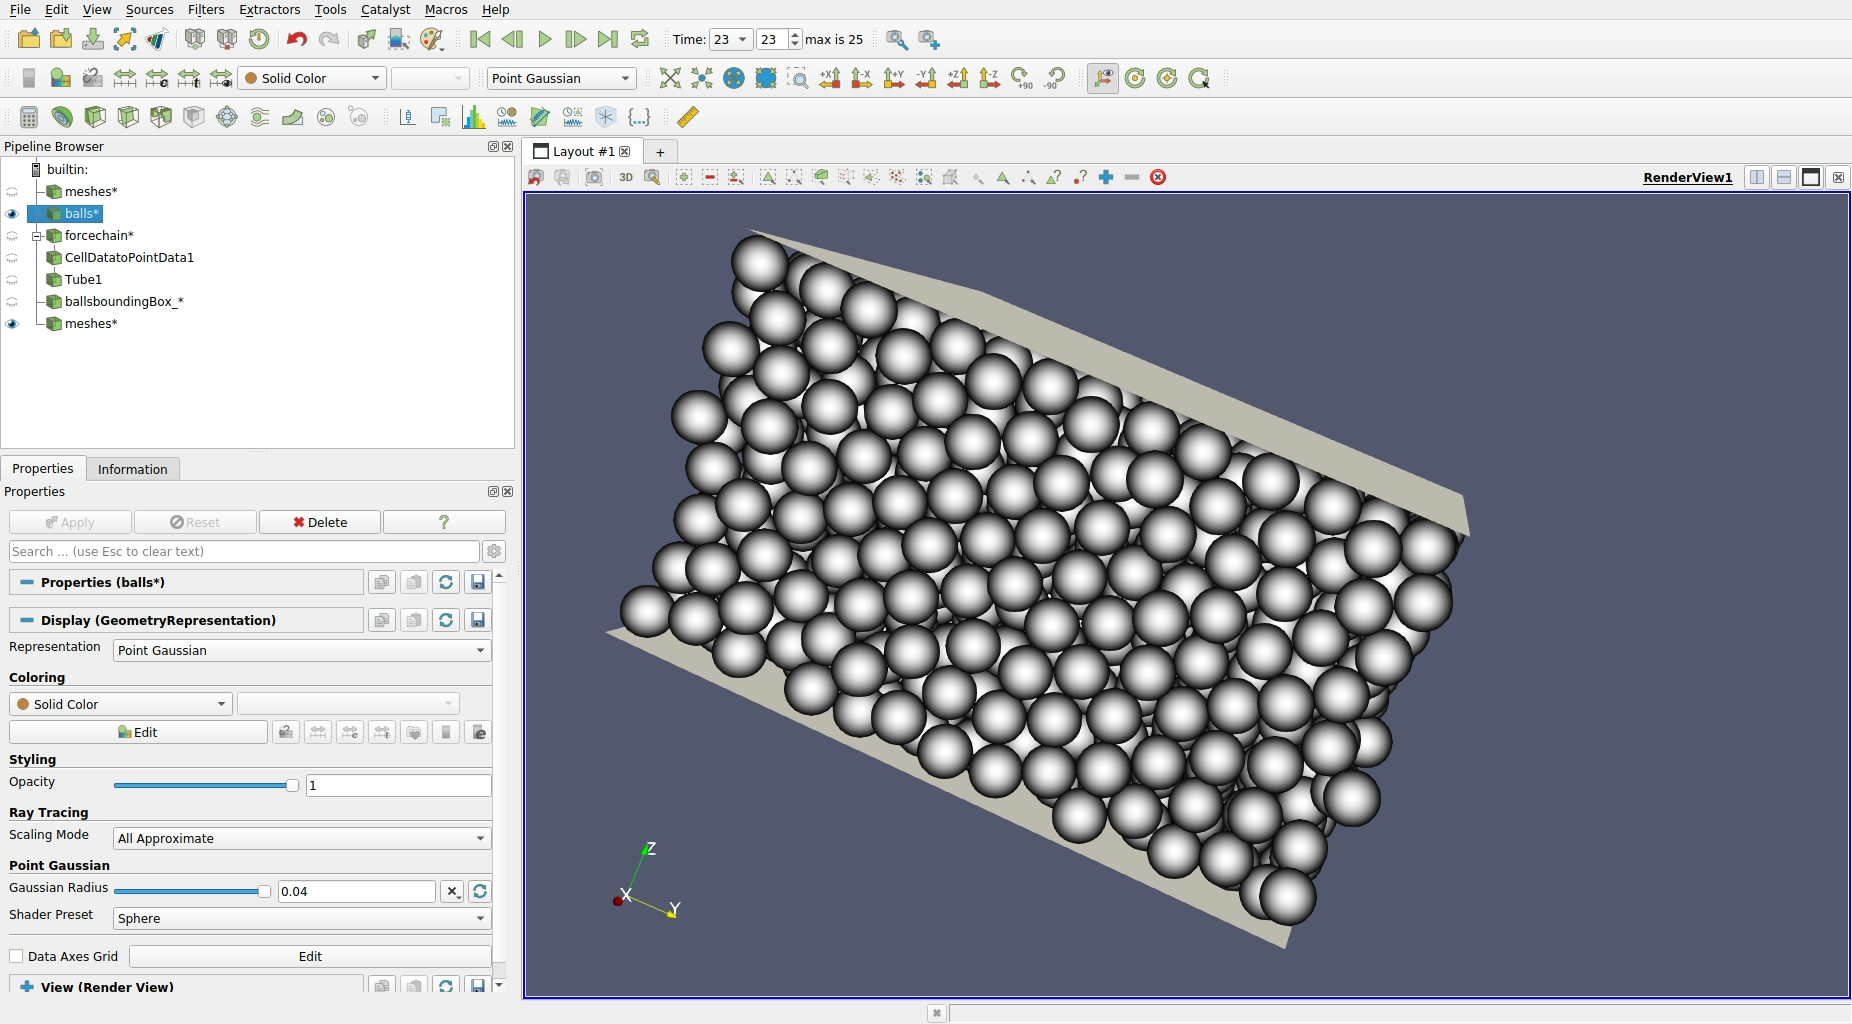The image size is (1852, 1024).
Task: Set view direction to +X
Action: pos(830,78)
